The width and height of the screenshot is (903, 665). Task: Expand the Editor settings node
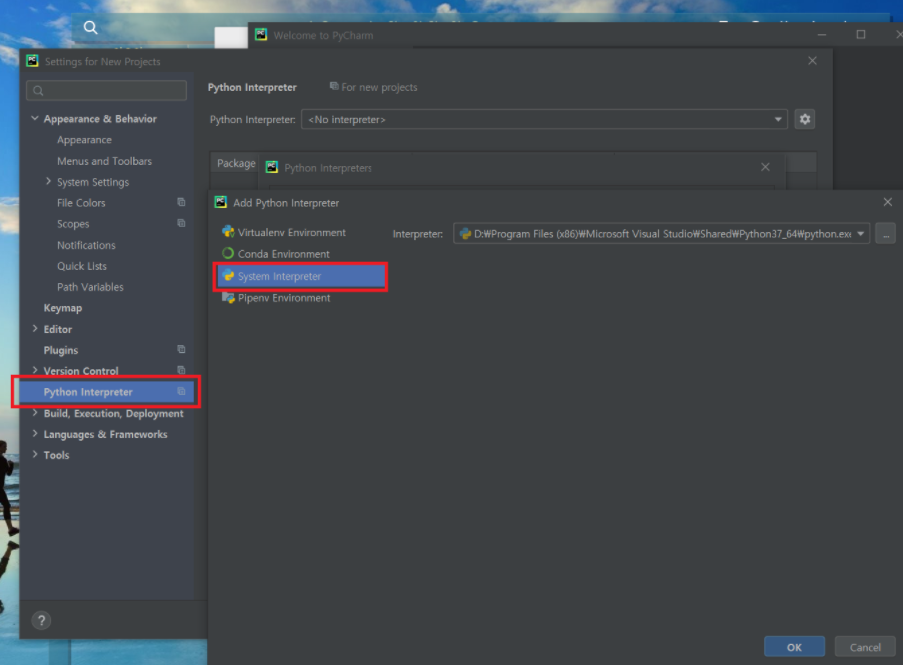(35, 329)
